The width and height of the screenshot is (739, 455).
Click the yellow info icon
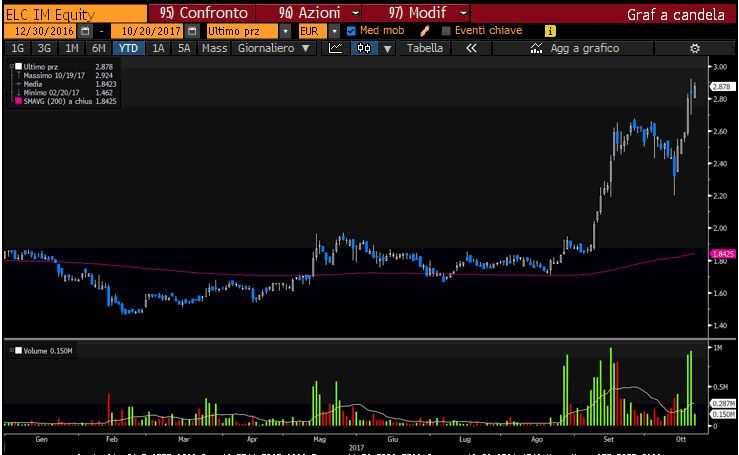[550, 31]
